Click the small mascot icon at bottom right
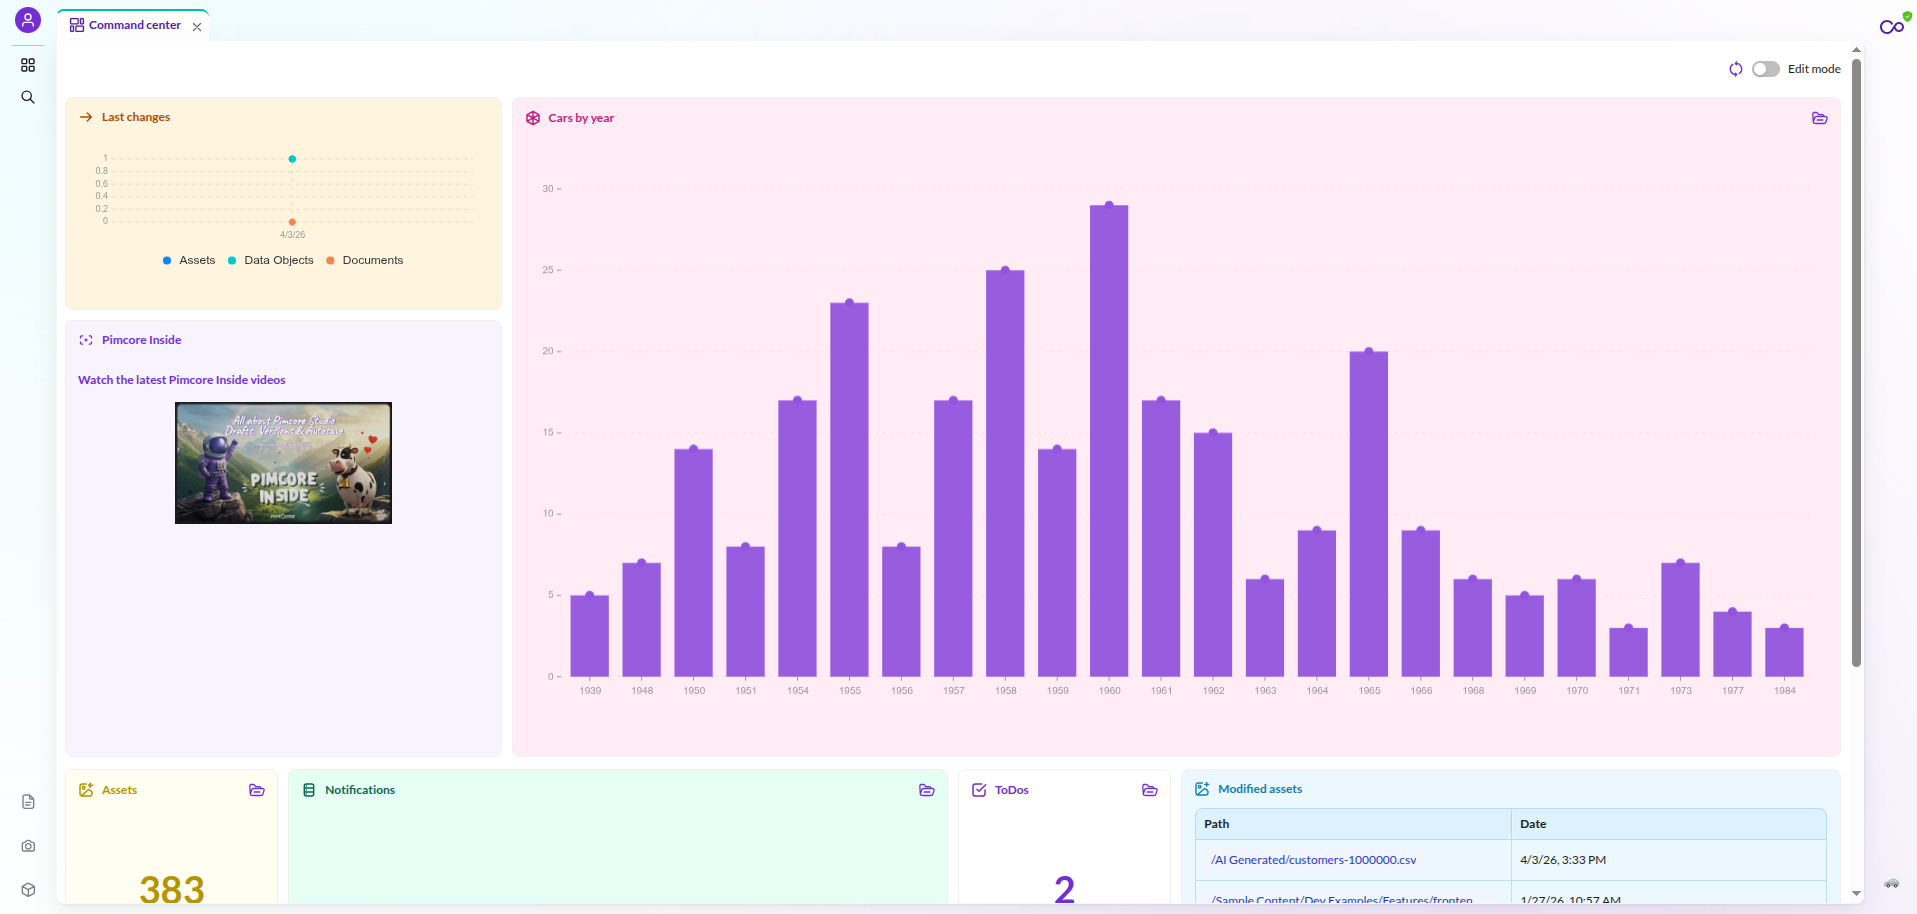Screen dimensions: 1917x914 pos(1891,884)
